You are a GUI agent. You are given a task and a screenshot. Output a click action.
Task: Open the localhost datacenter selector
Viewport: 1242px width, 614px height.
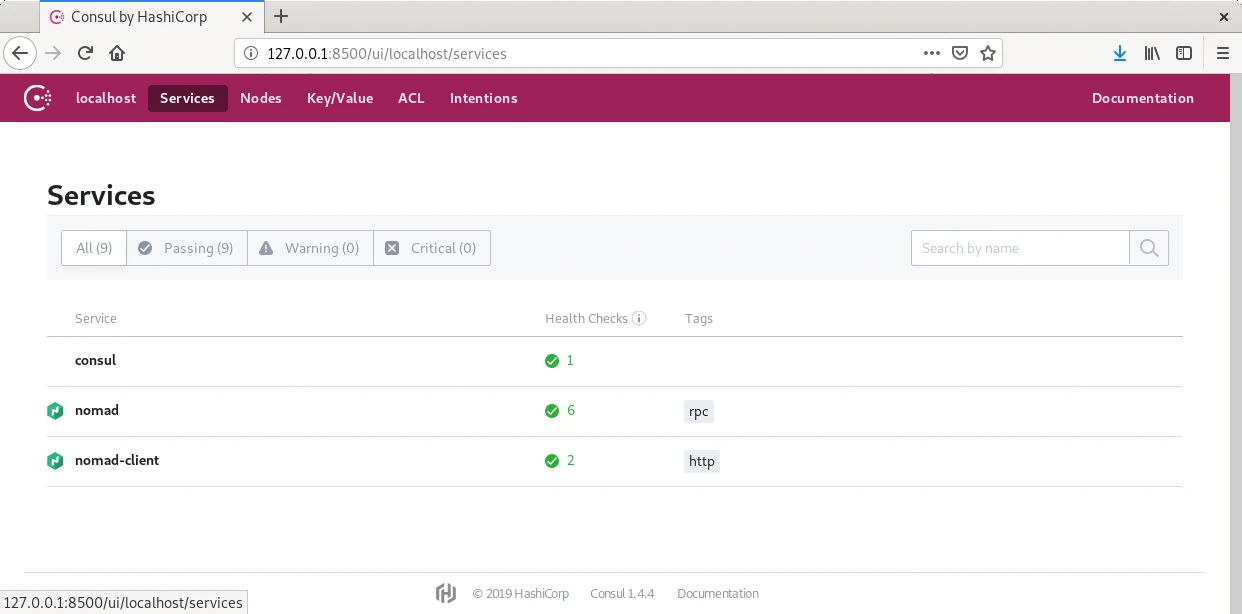point(106,98)
